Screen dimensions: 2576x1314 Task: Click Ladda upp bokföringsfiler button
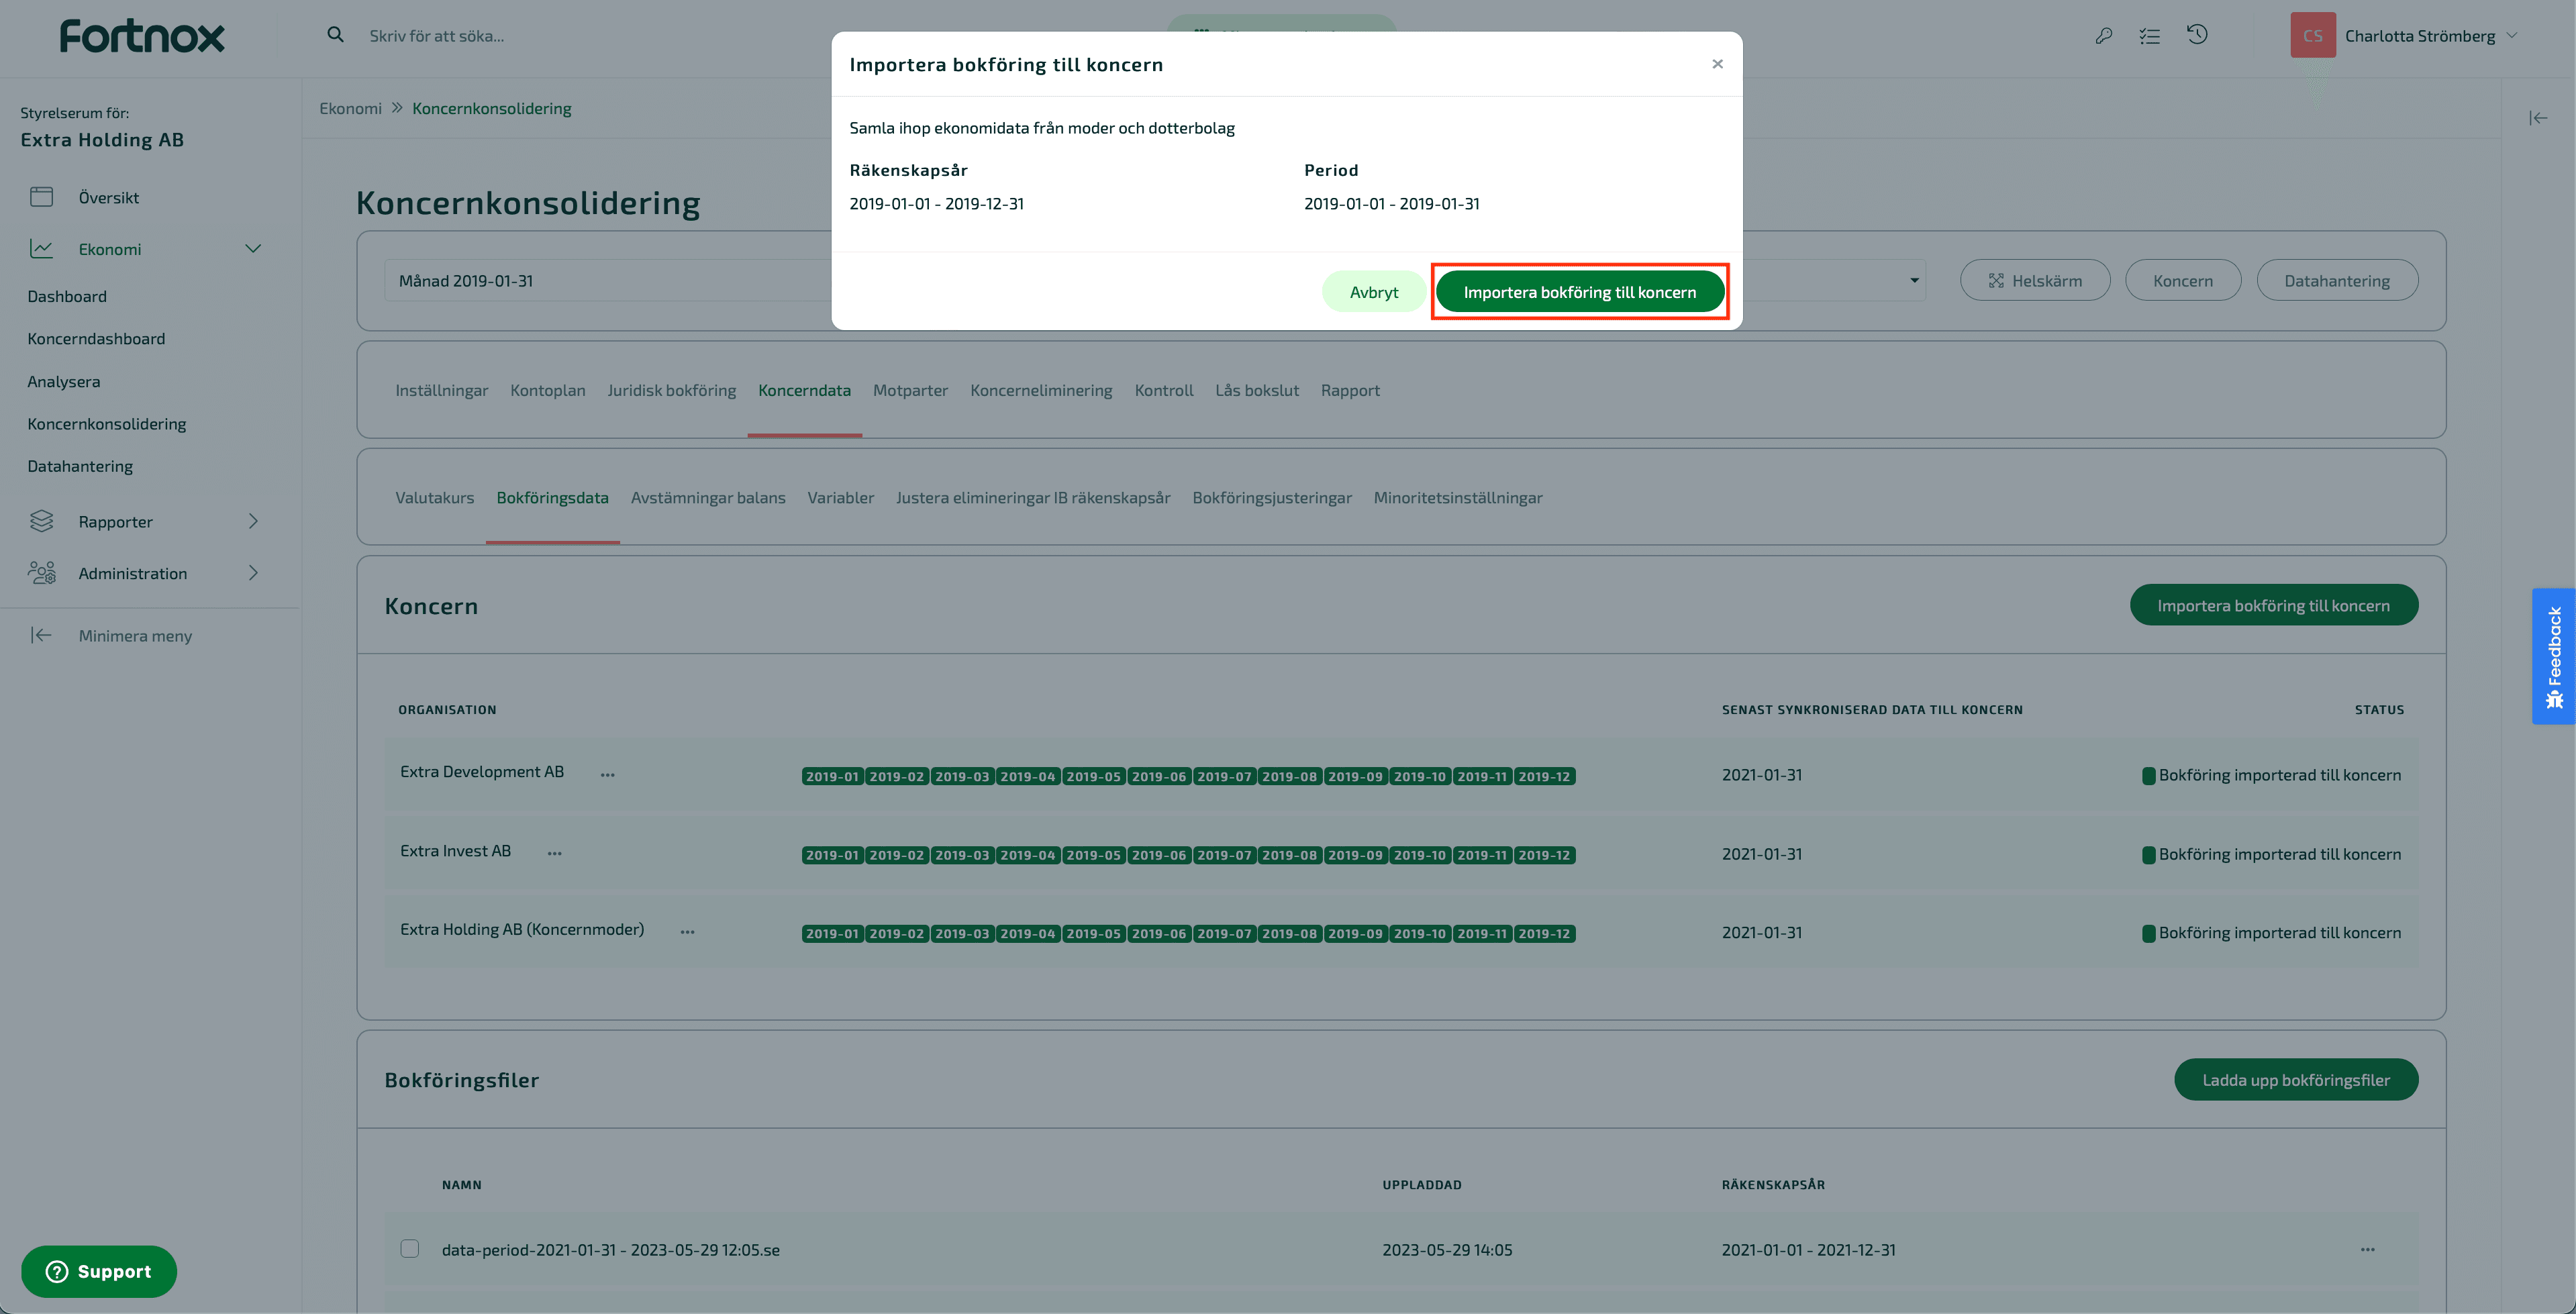(2296, 1080)
